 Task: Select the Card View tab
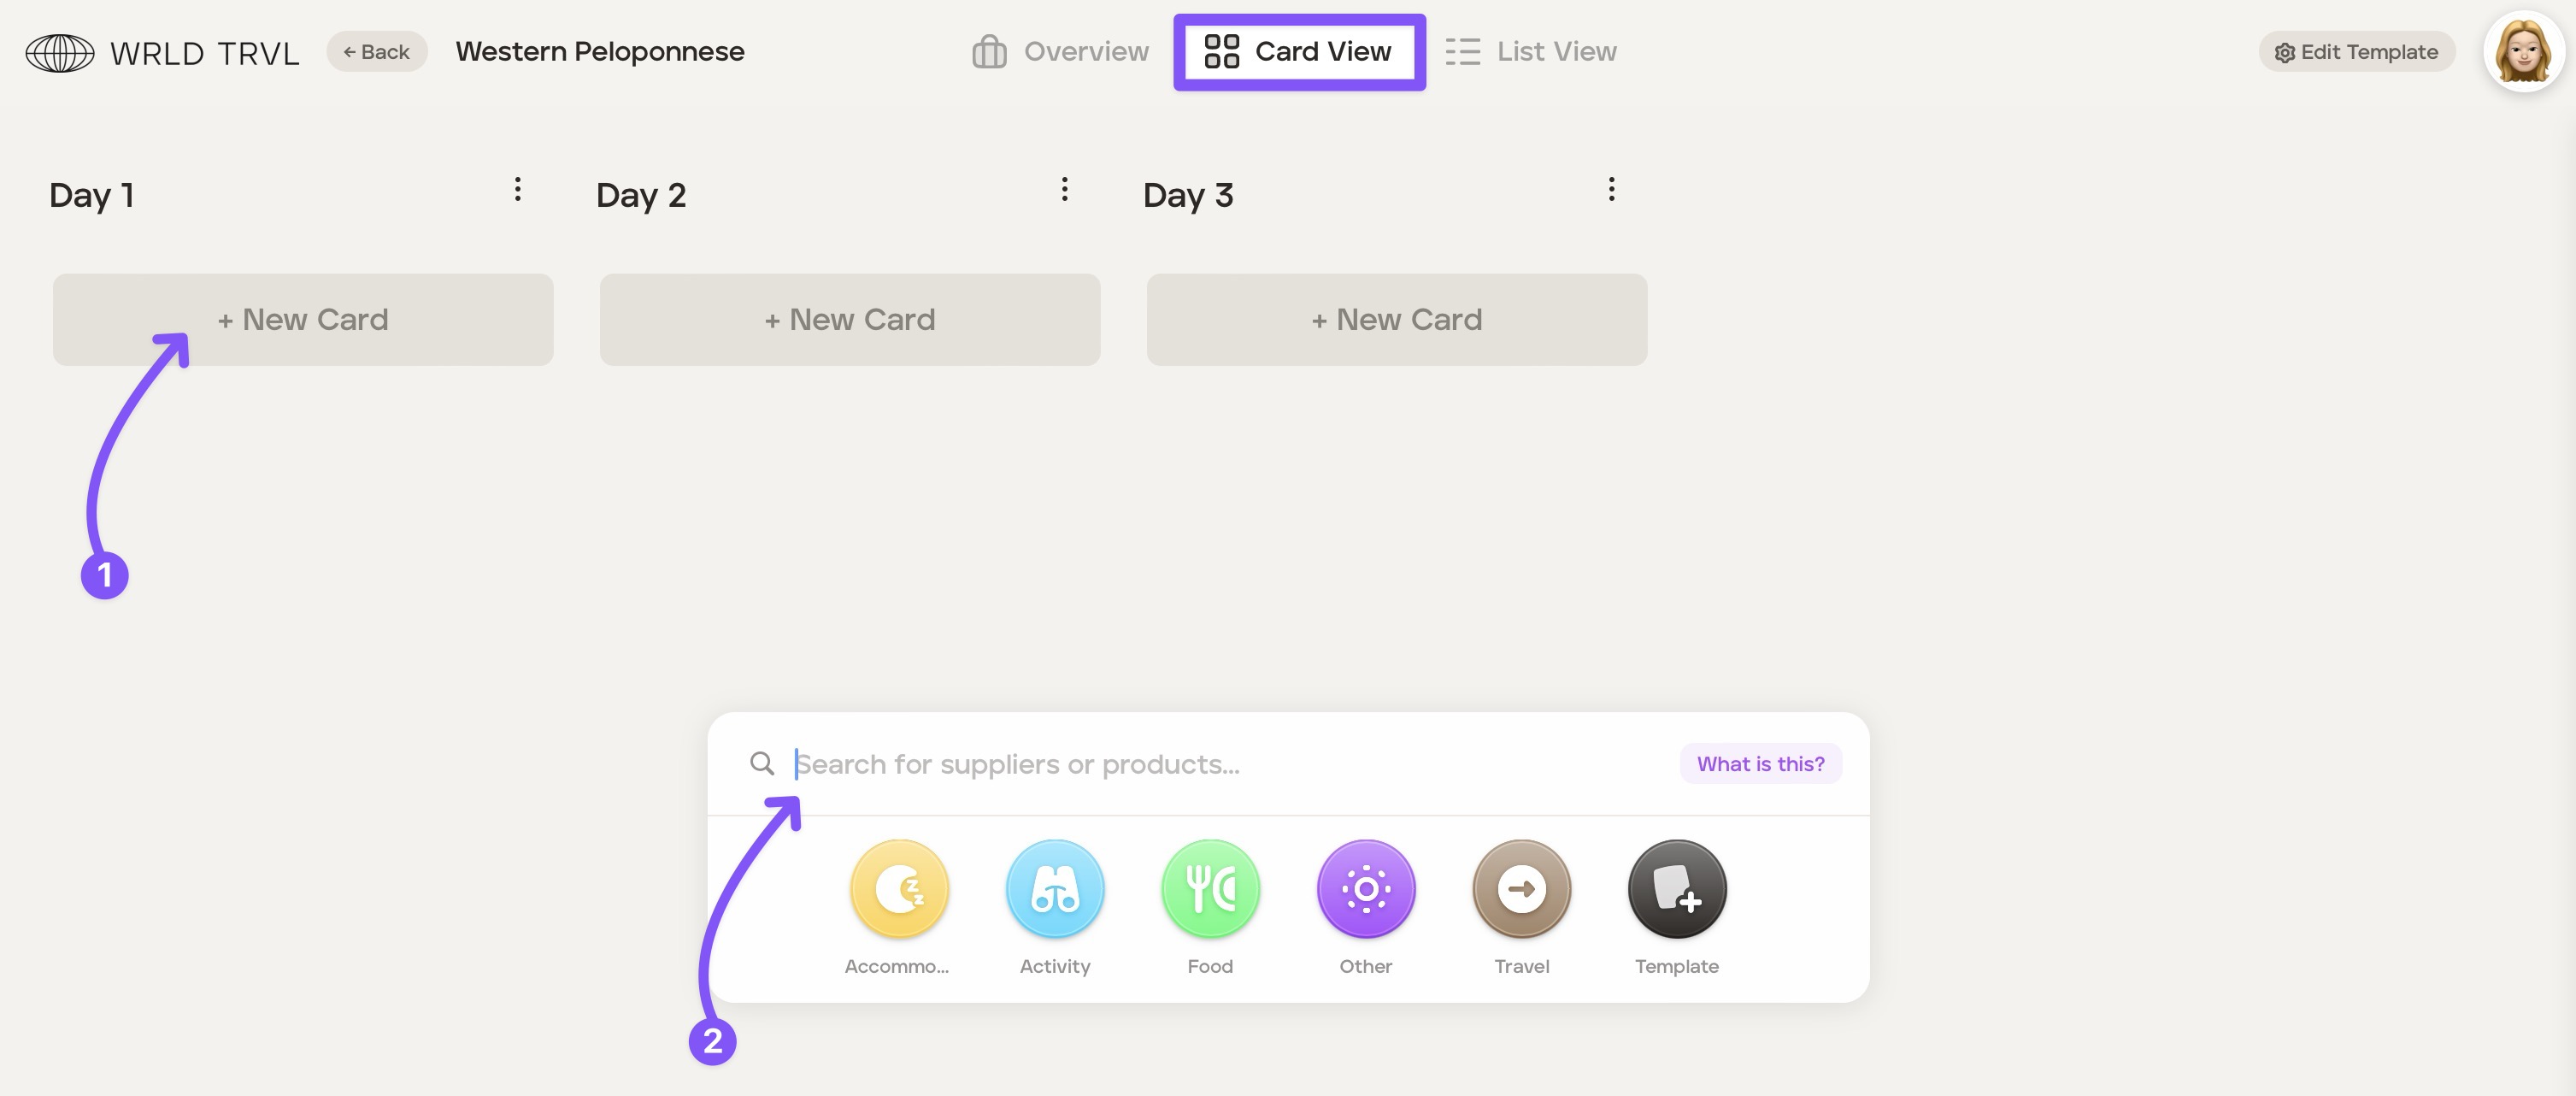[1299, 51]
